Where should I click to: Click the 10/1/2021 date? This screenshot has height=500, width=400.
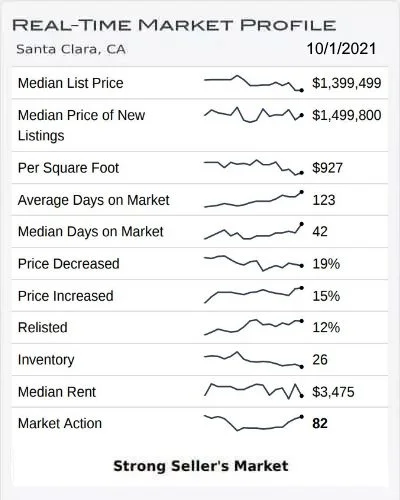point(341,49)
